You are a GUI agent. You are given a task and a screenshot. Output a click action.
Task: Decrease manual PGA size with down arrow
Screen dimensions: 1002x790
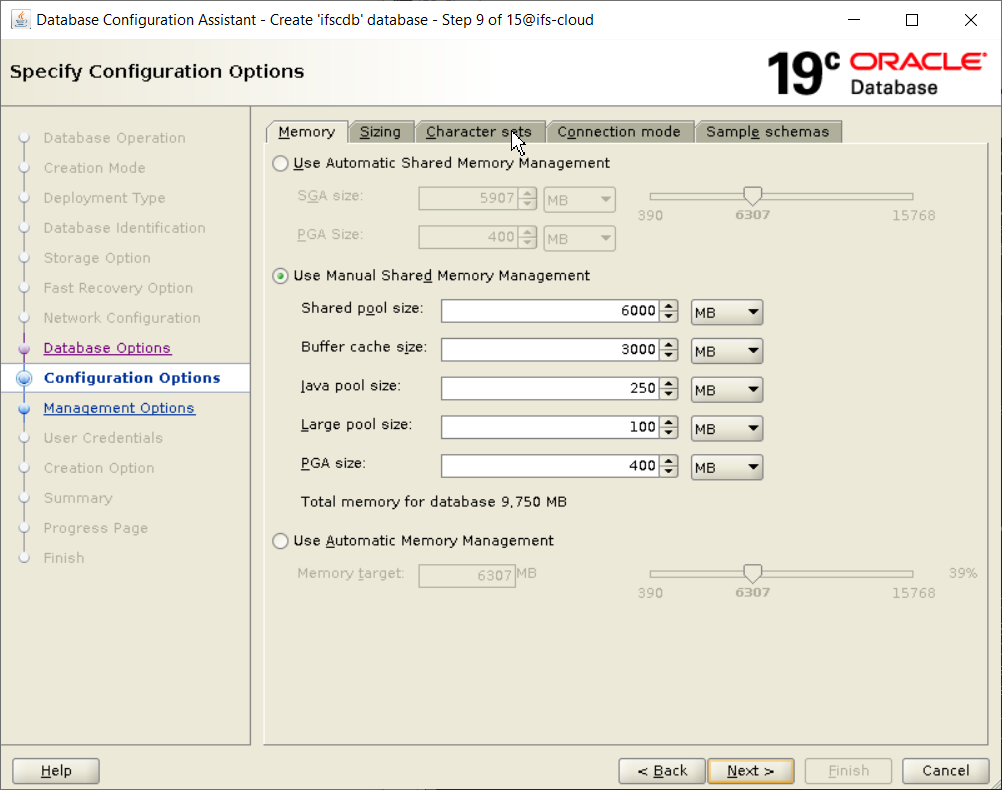pos(669,471)
